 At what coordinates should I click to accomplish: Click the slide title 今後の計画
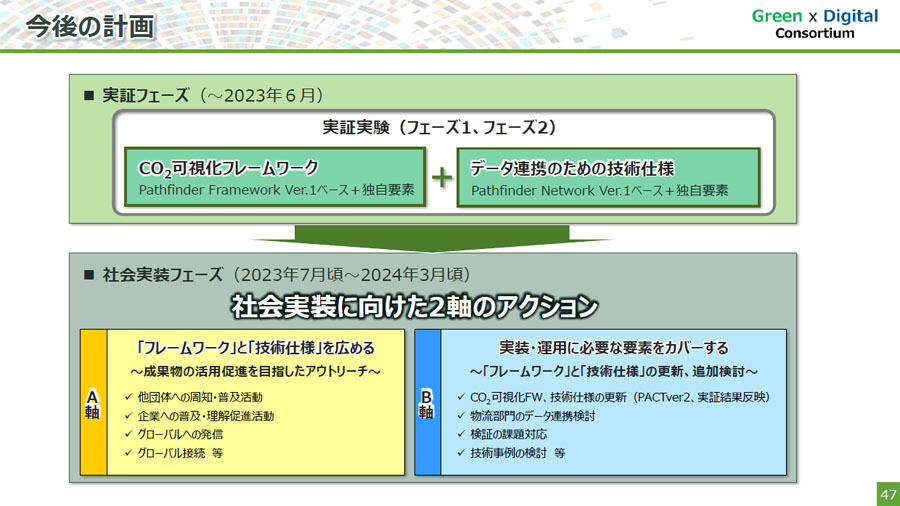(91, 26)
